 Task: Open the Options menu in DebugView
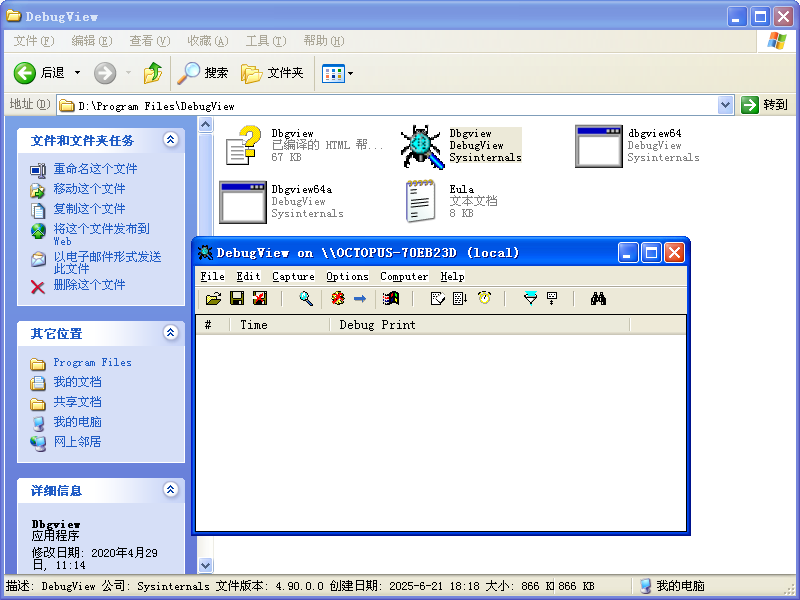[x=347, y=276]
